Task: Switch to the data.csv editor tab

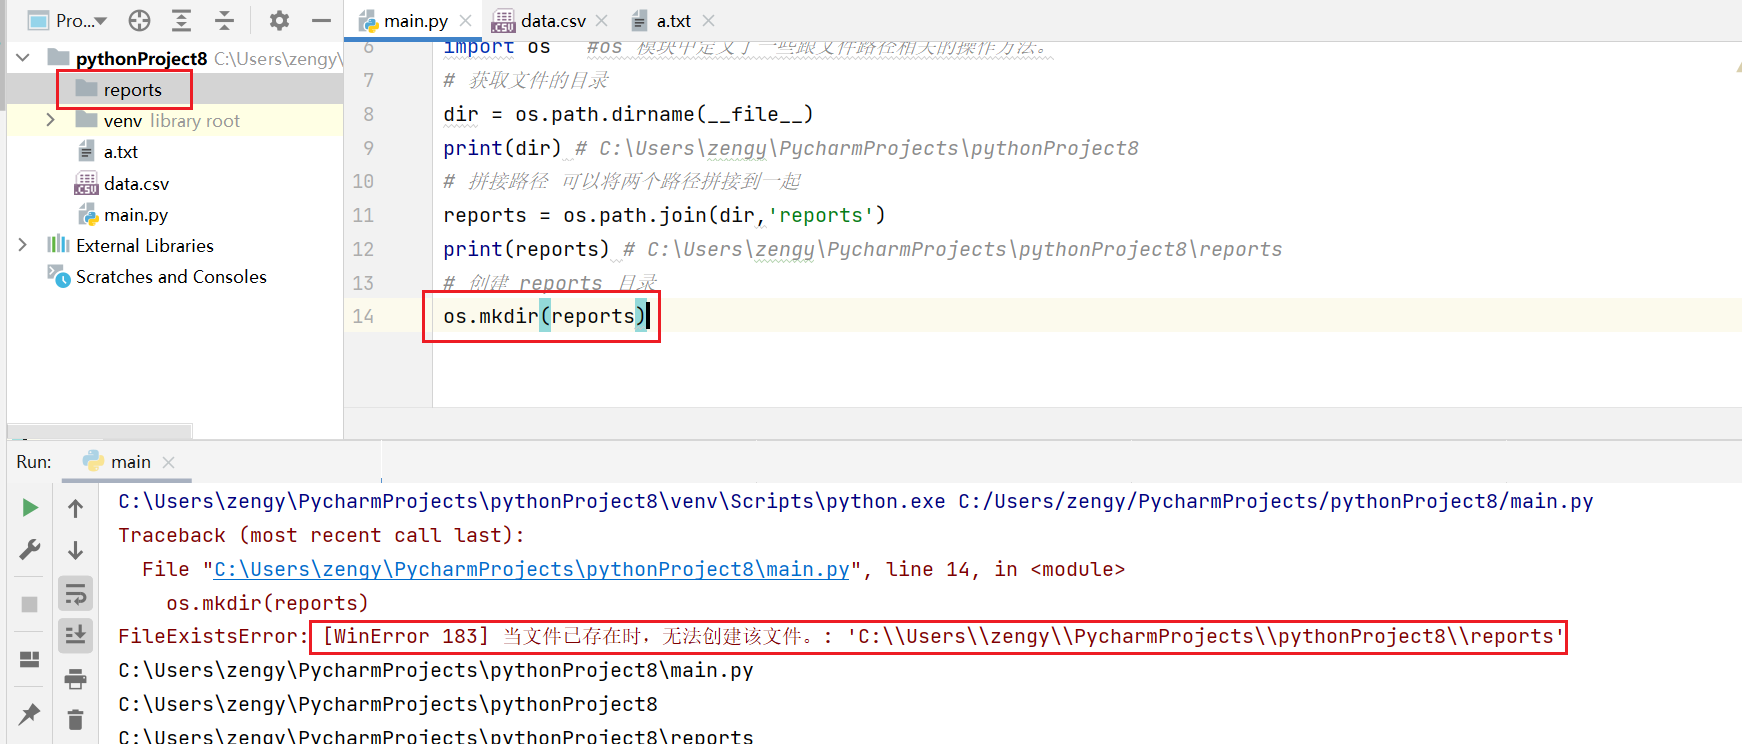Action: point(552,21)
